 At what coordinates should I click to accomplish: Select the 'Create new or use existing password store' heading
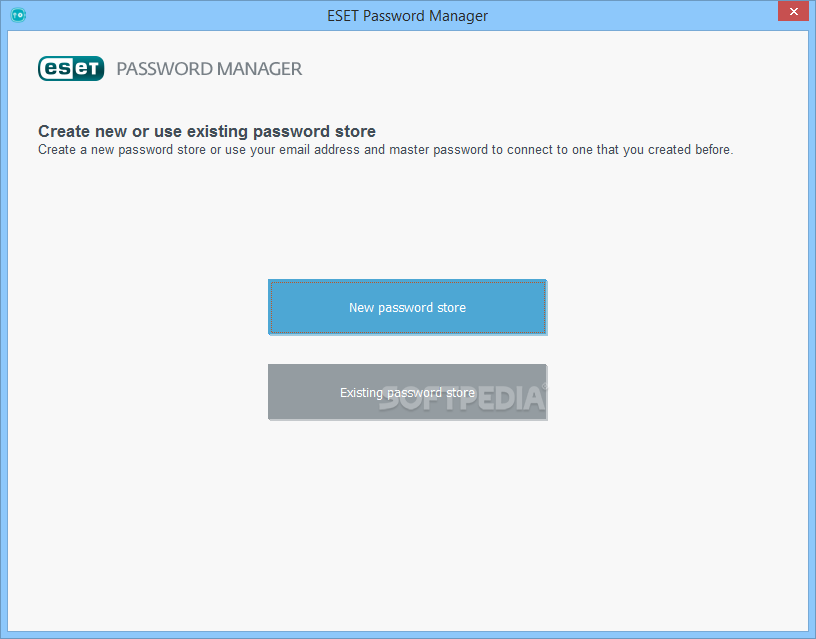point(207,131)
